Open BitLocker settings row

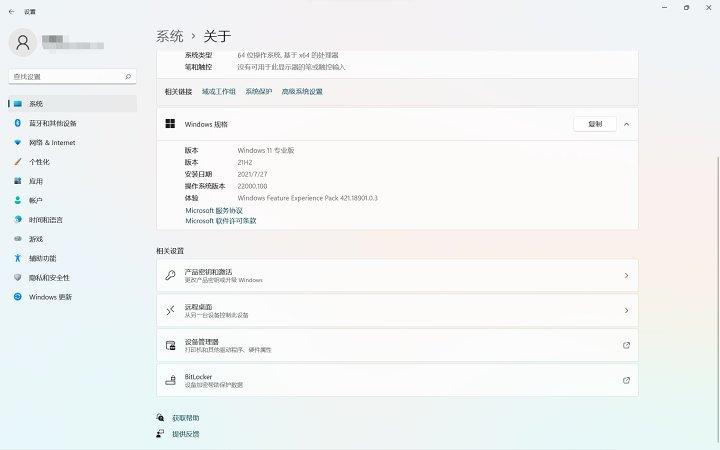[x=397, y=380]
